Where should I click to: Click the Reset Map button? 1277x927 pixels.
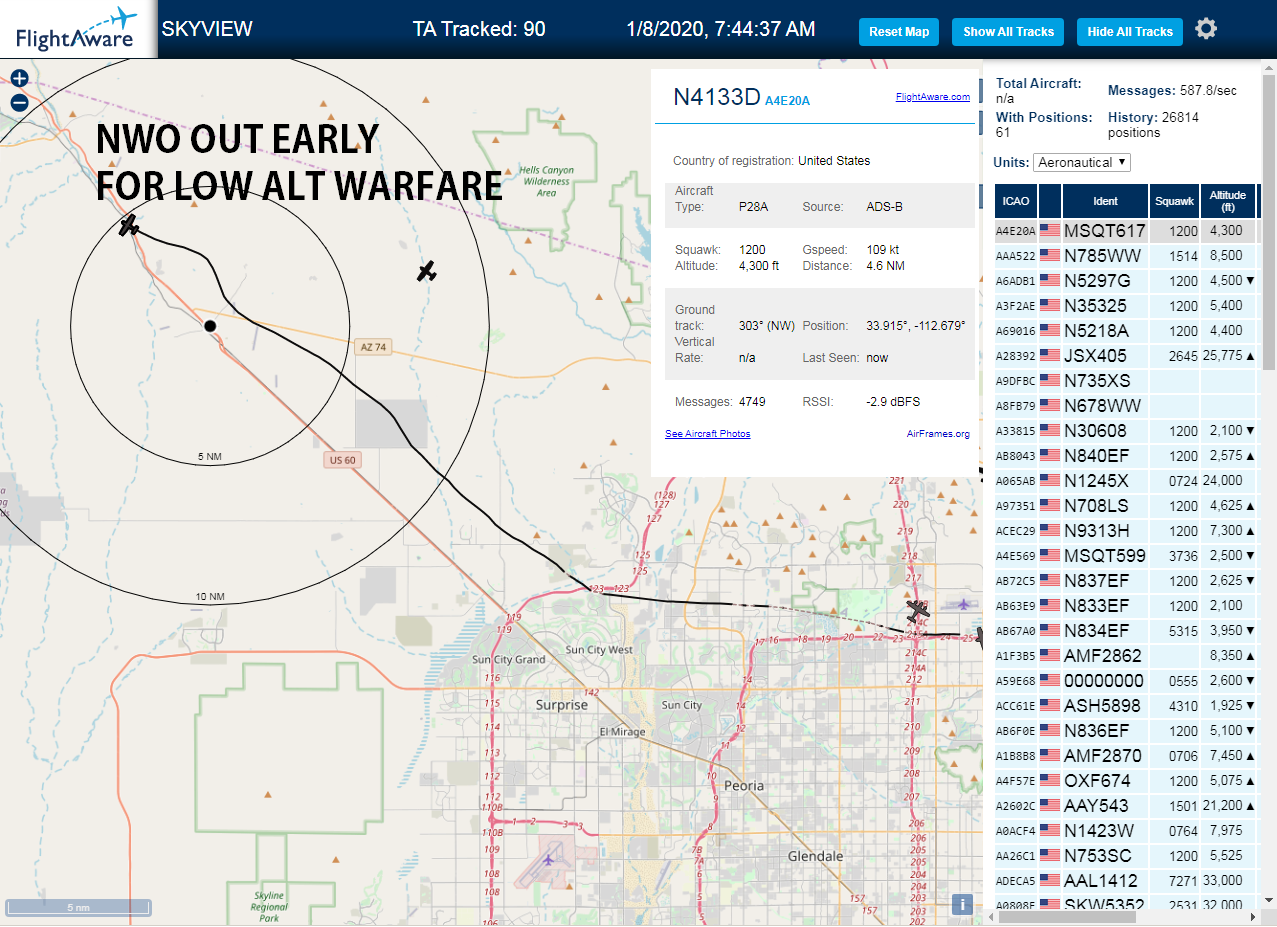899,32
